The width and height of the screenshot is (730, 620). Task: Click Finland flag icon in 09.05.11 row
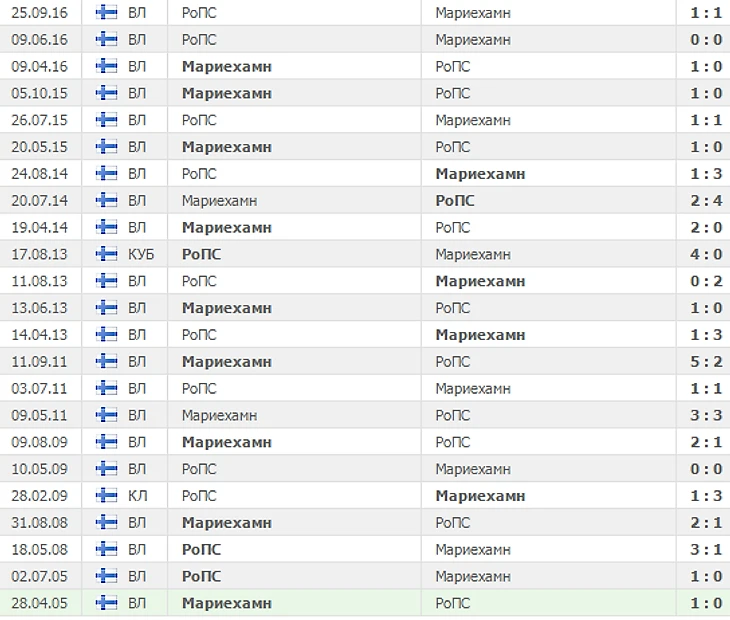point(106,415)
